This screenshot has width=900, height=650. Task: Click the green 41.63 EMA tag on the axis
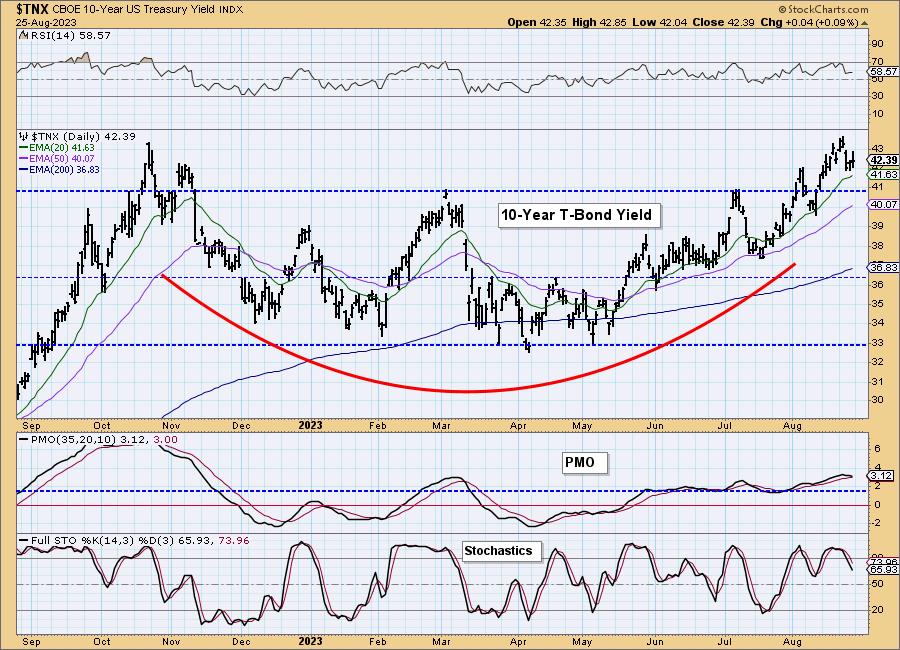(x=884, y=175)
